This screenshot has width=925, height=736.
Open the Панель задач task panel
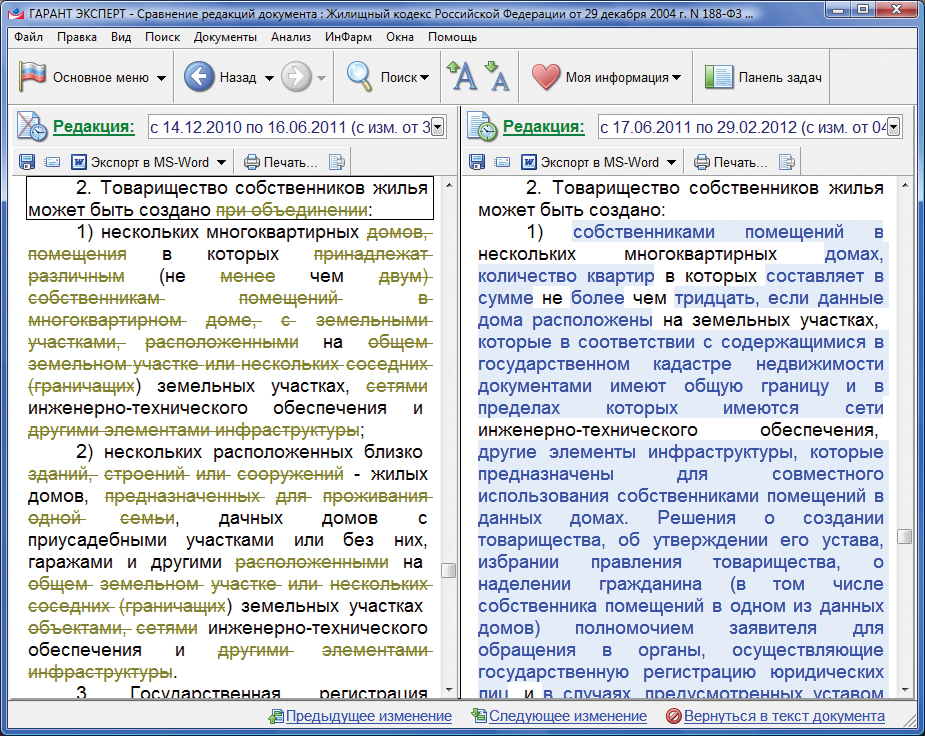(x=764, y=77)
